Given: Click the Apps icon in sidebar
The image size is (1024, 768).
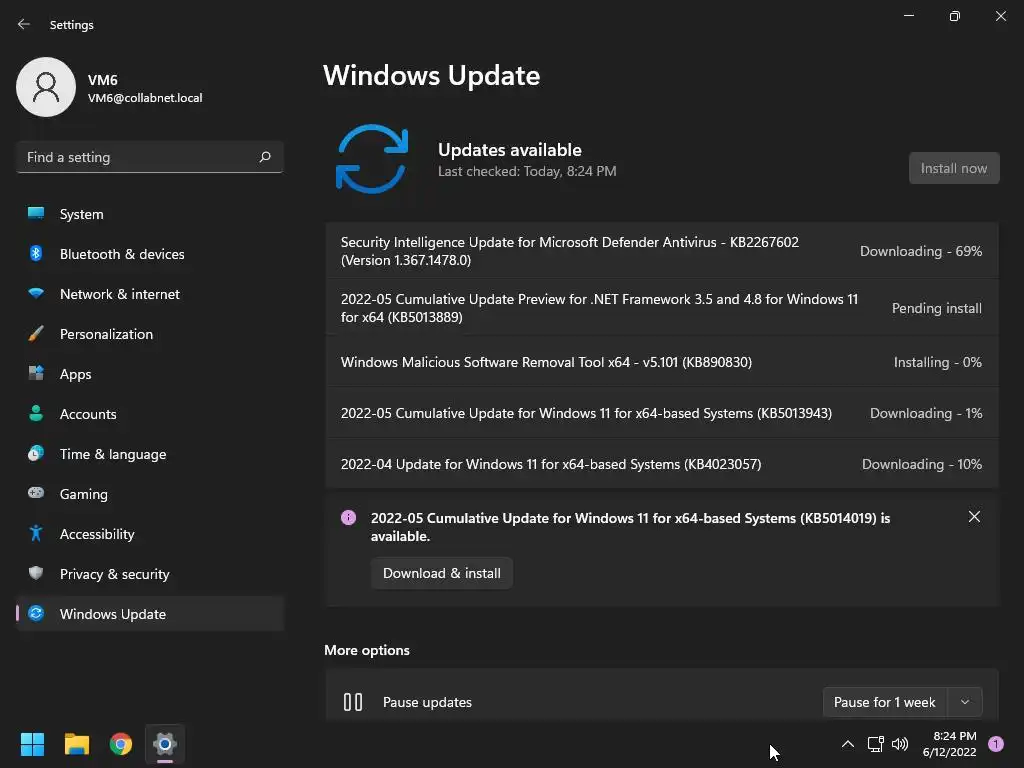Looking at the screenshot, I should [x=36, y=374].
